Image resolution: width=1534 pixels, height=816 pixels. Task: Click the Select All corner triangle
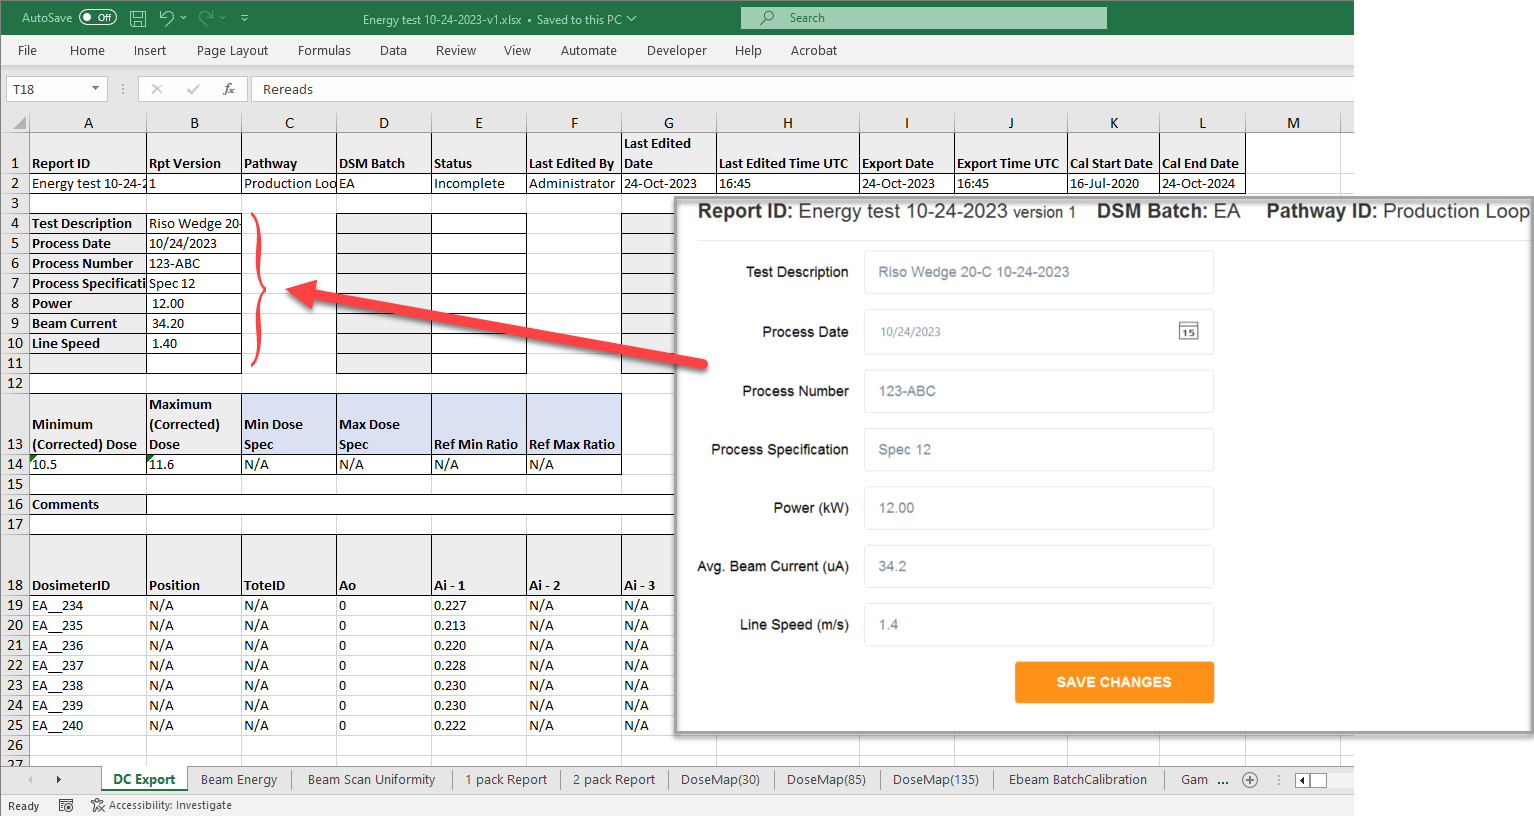(19, 123)
